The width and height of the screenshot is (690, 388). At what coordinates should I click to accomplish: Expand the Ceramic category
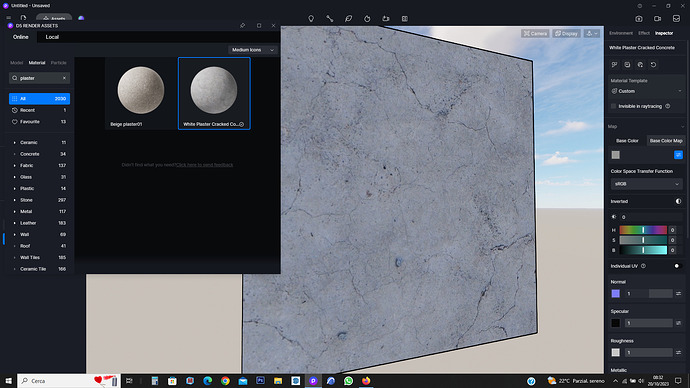point(15,143)
